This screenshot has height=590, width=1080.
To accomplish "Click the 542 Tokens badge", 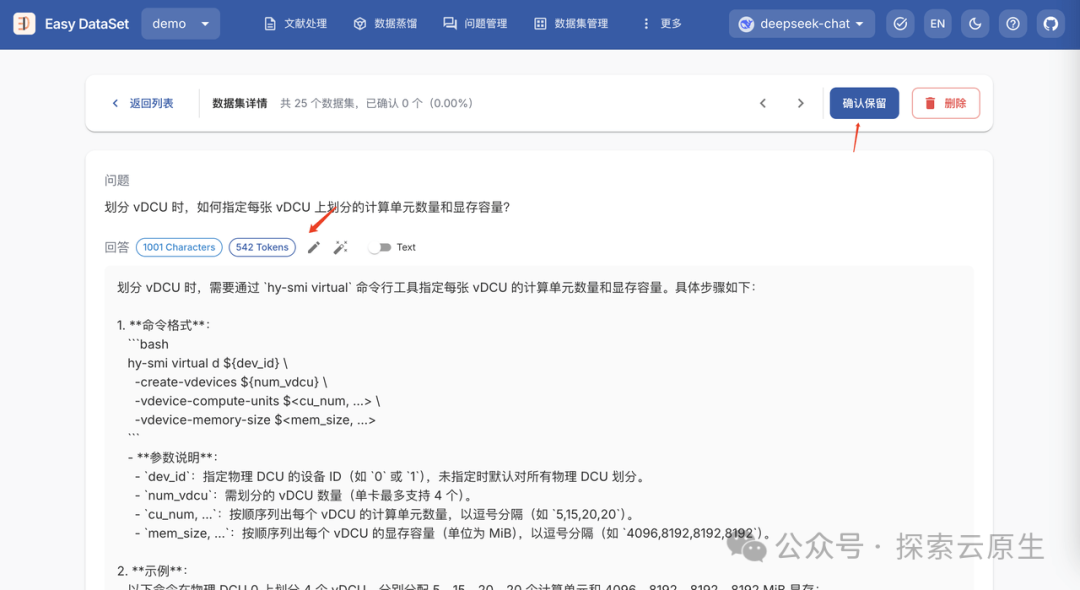I will coord(261,247).
